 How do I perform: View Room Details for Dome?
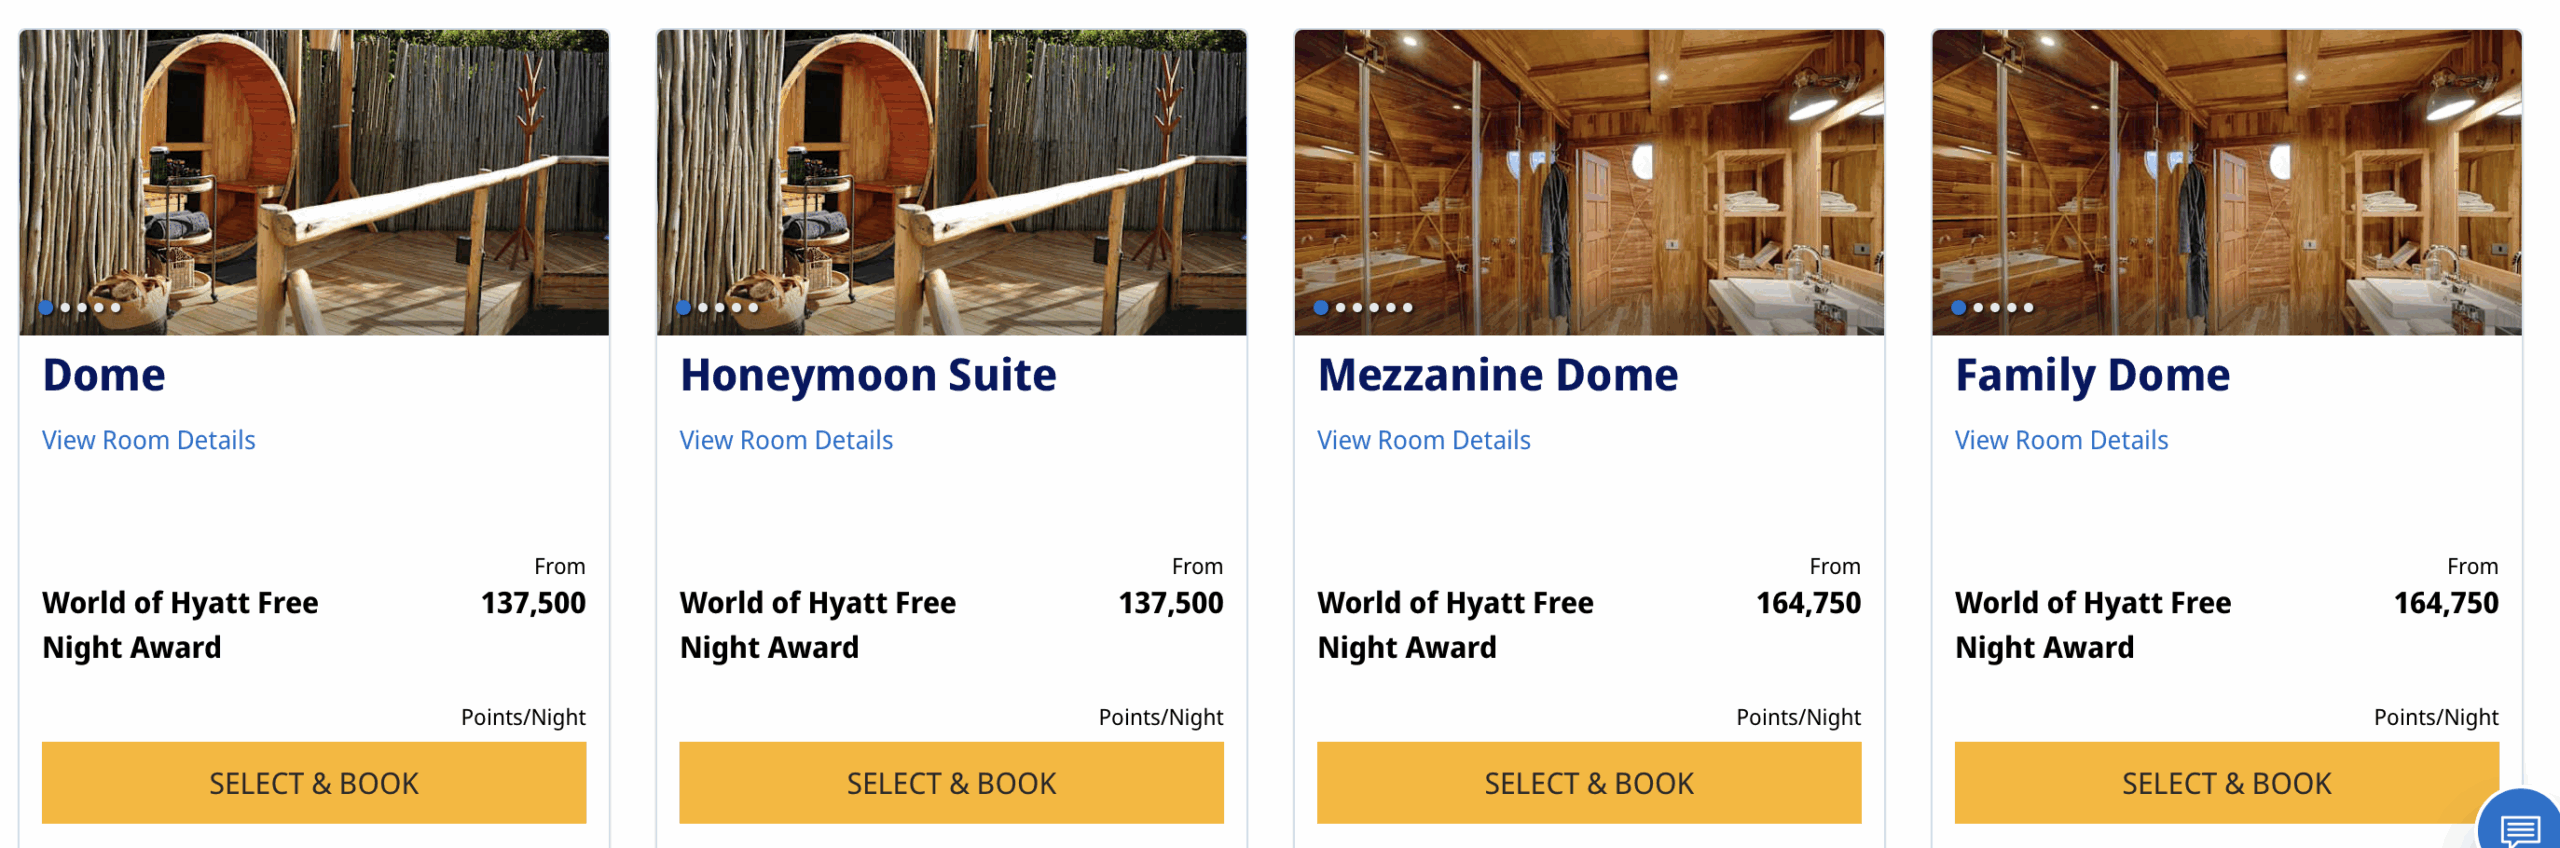point(149,440)
